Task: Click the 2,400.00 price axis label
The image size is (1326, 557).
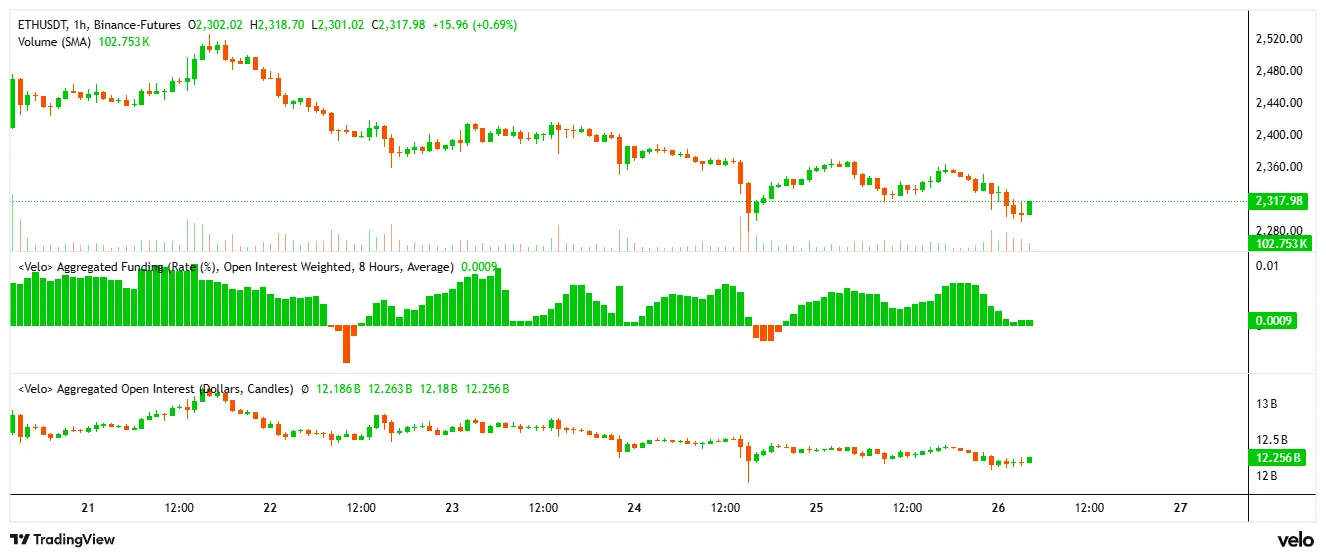Action: [1278, 135]
